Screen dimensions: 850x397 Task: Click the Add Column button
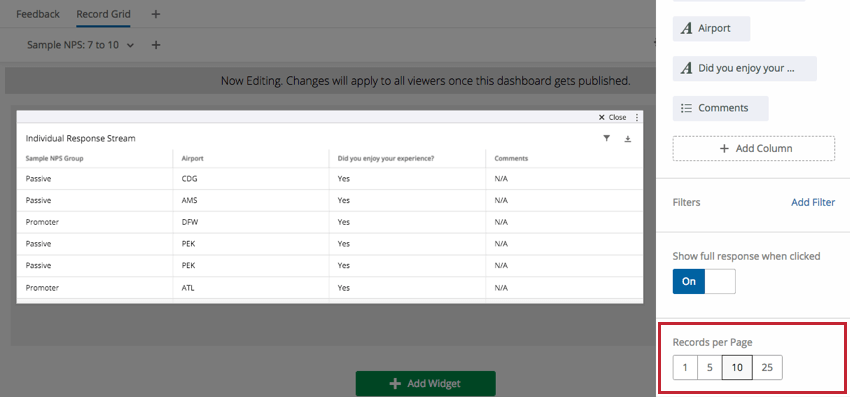tap(754, 149)
